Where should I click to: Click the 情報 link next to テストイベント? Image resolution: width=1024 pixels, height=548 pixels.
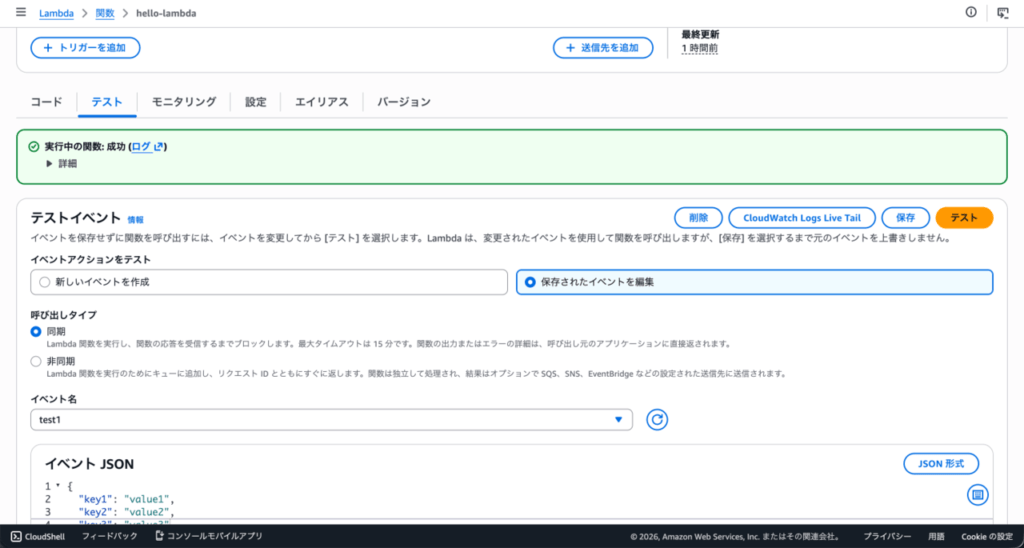point(135,220)
